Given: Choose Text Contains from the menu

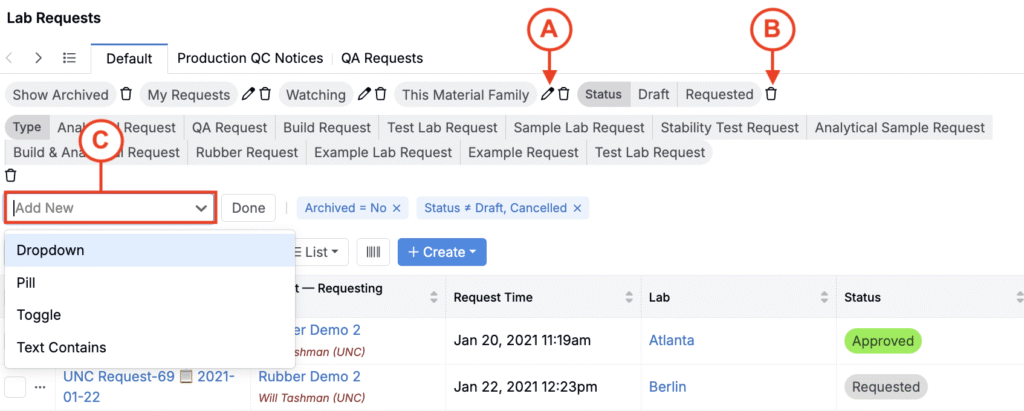Looking at the screenshot, I should [x=61, y=347].
